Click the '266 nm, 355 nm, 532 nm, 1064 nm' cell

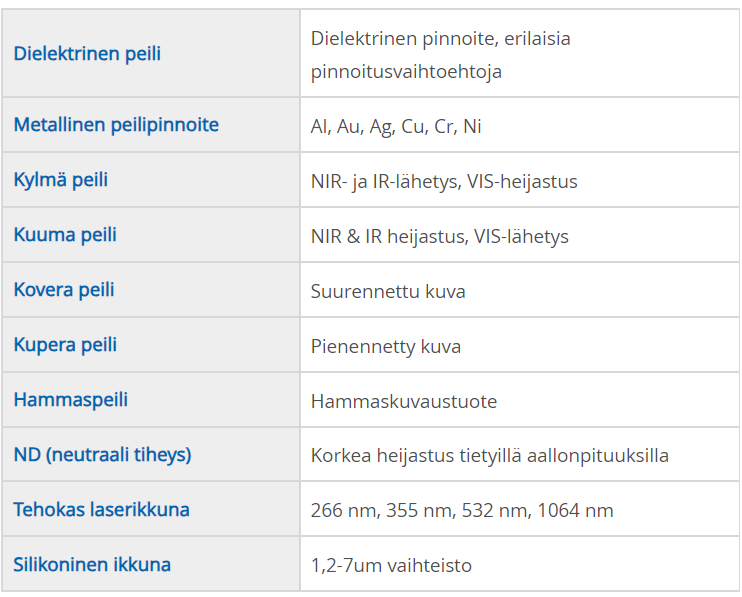tap(462, 511)
